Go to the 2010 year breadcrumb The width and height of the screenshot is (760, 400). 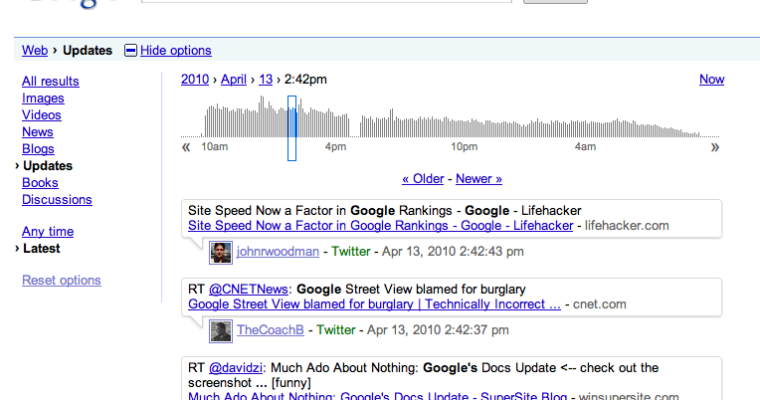[x=195, y=80]
